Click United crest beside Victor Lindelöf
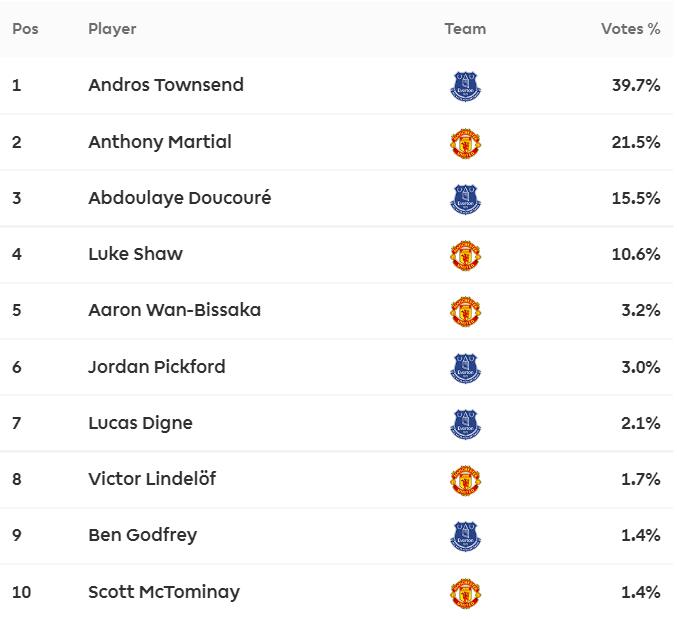 (x=465, y=480)
